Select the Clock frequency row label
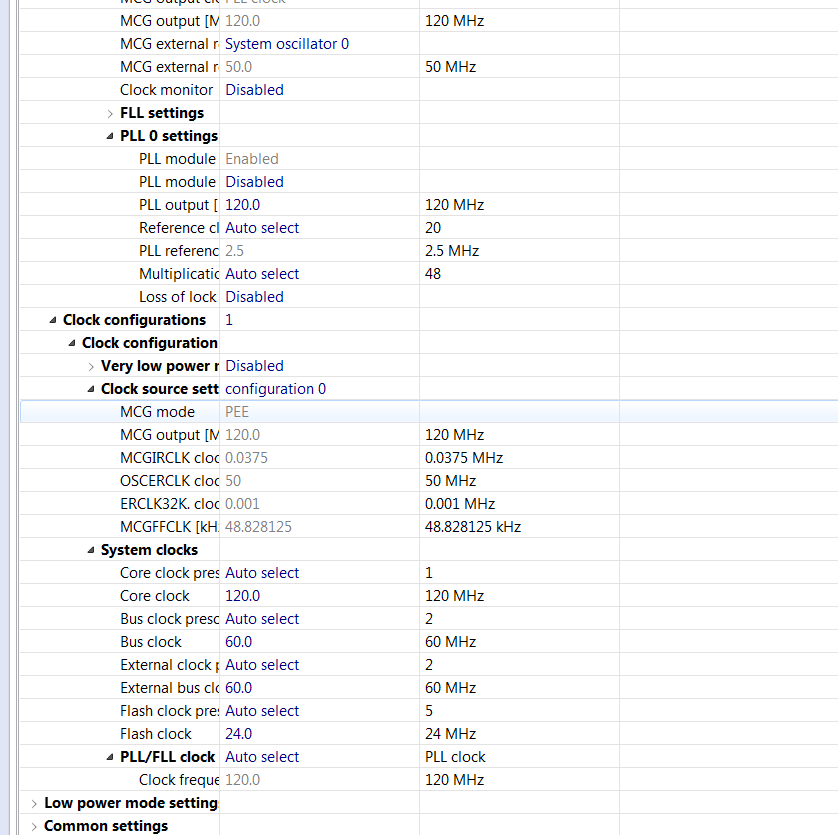The height and width of the screenshot is (835, 838). (179, 779)
